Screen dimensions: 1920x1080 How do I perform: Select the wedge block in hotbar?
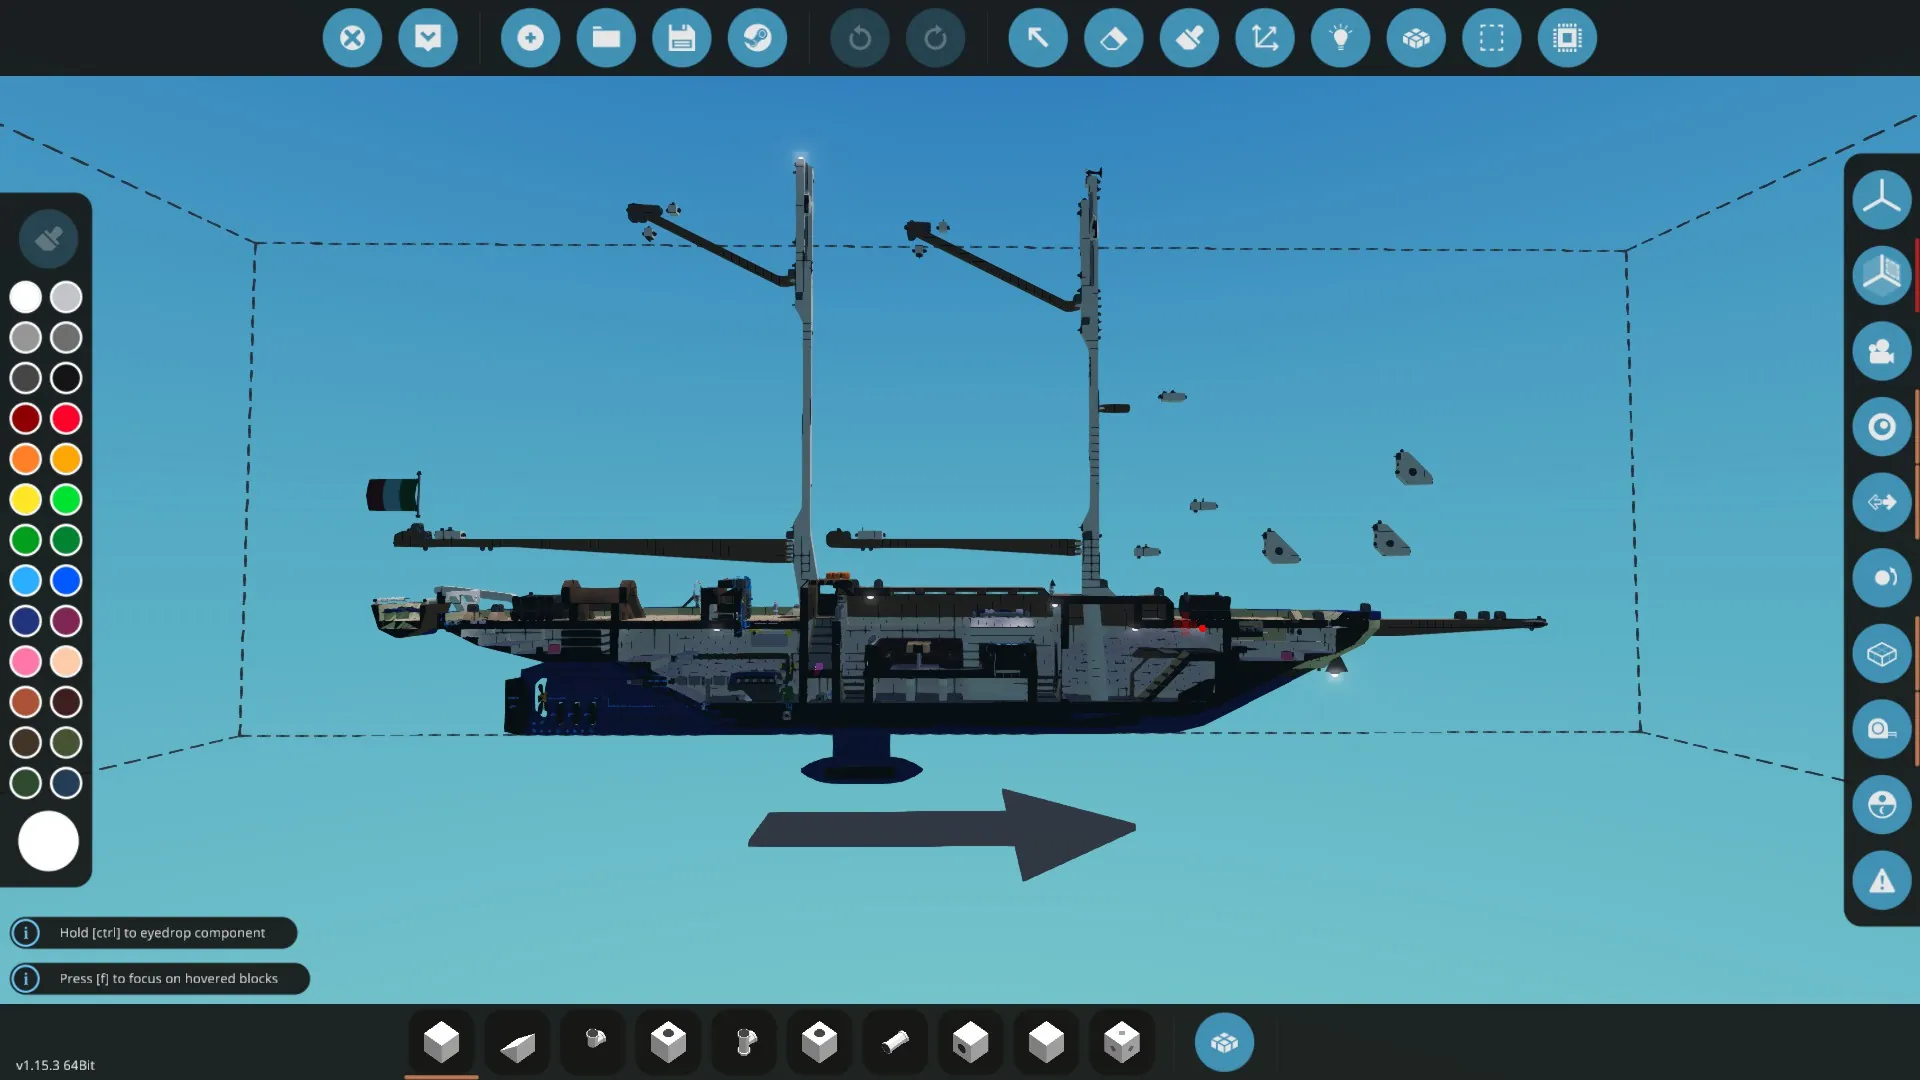pyautogui.click(x=517, y=1043)
